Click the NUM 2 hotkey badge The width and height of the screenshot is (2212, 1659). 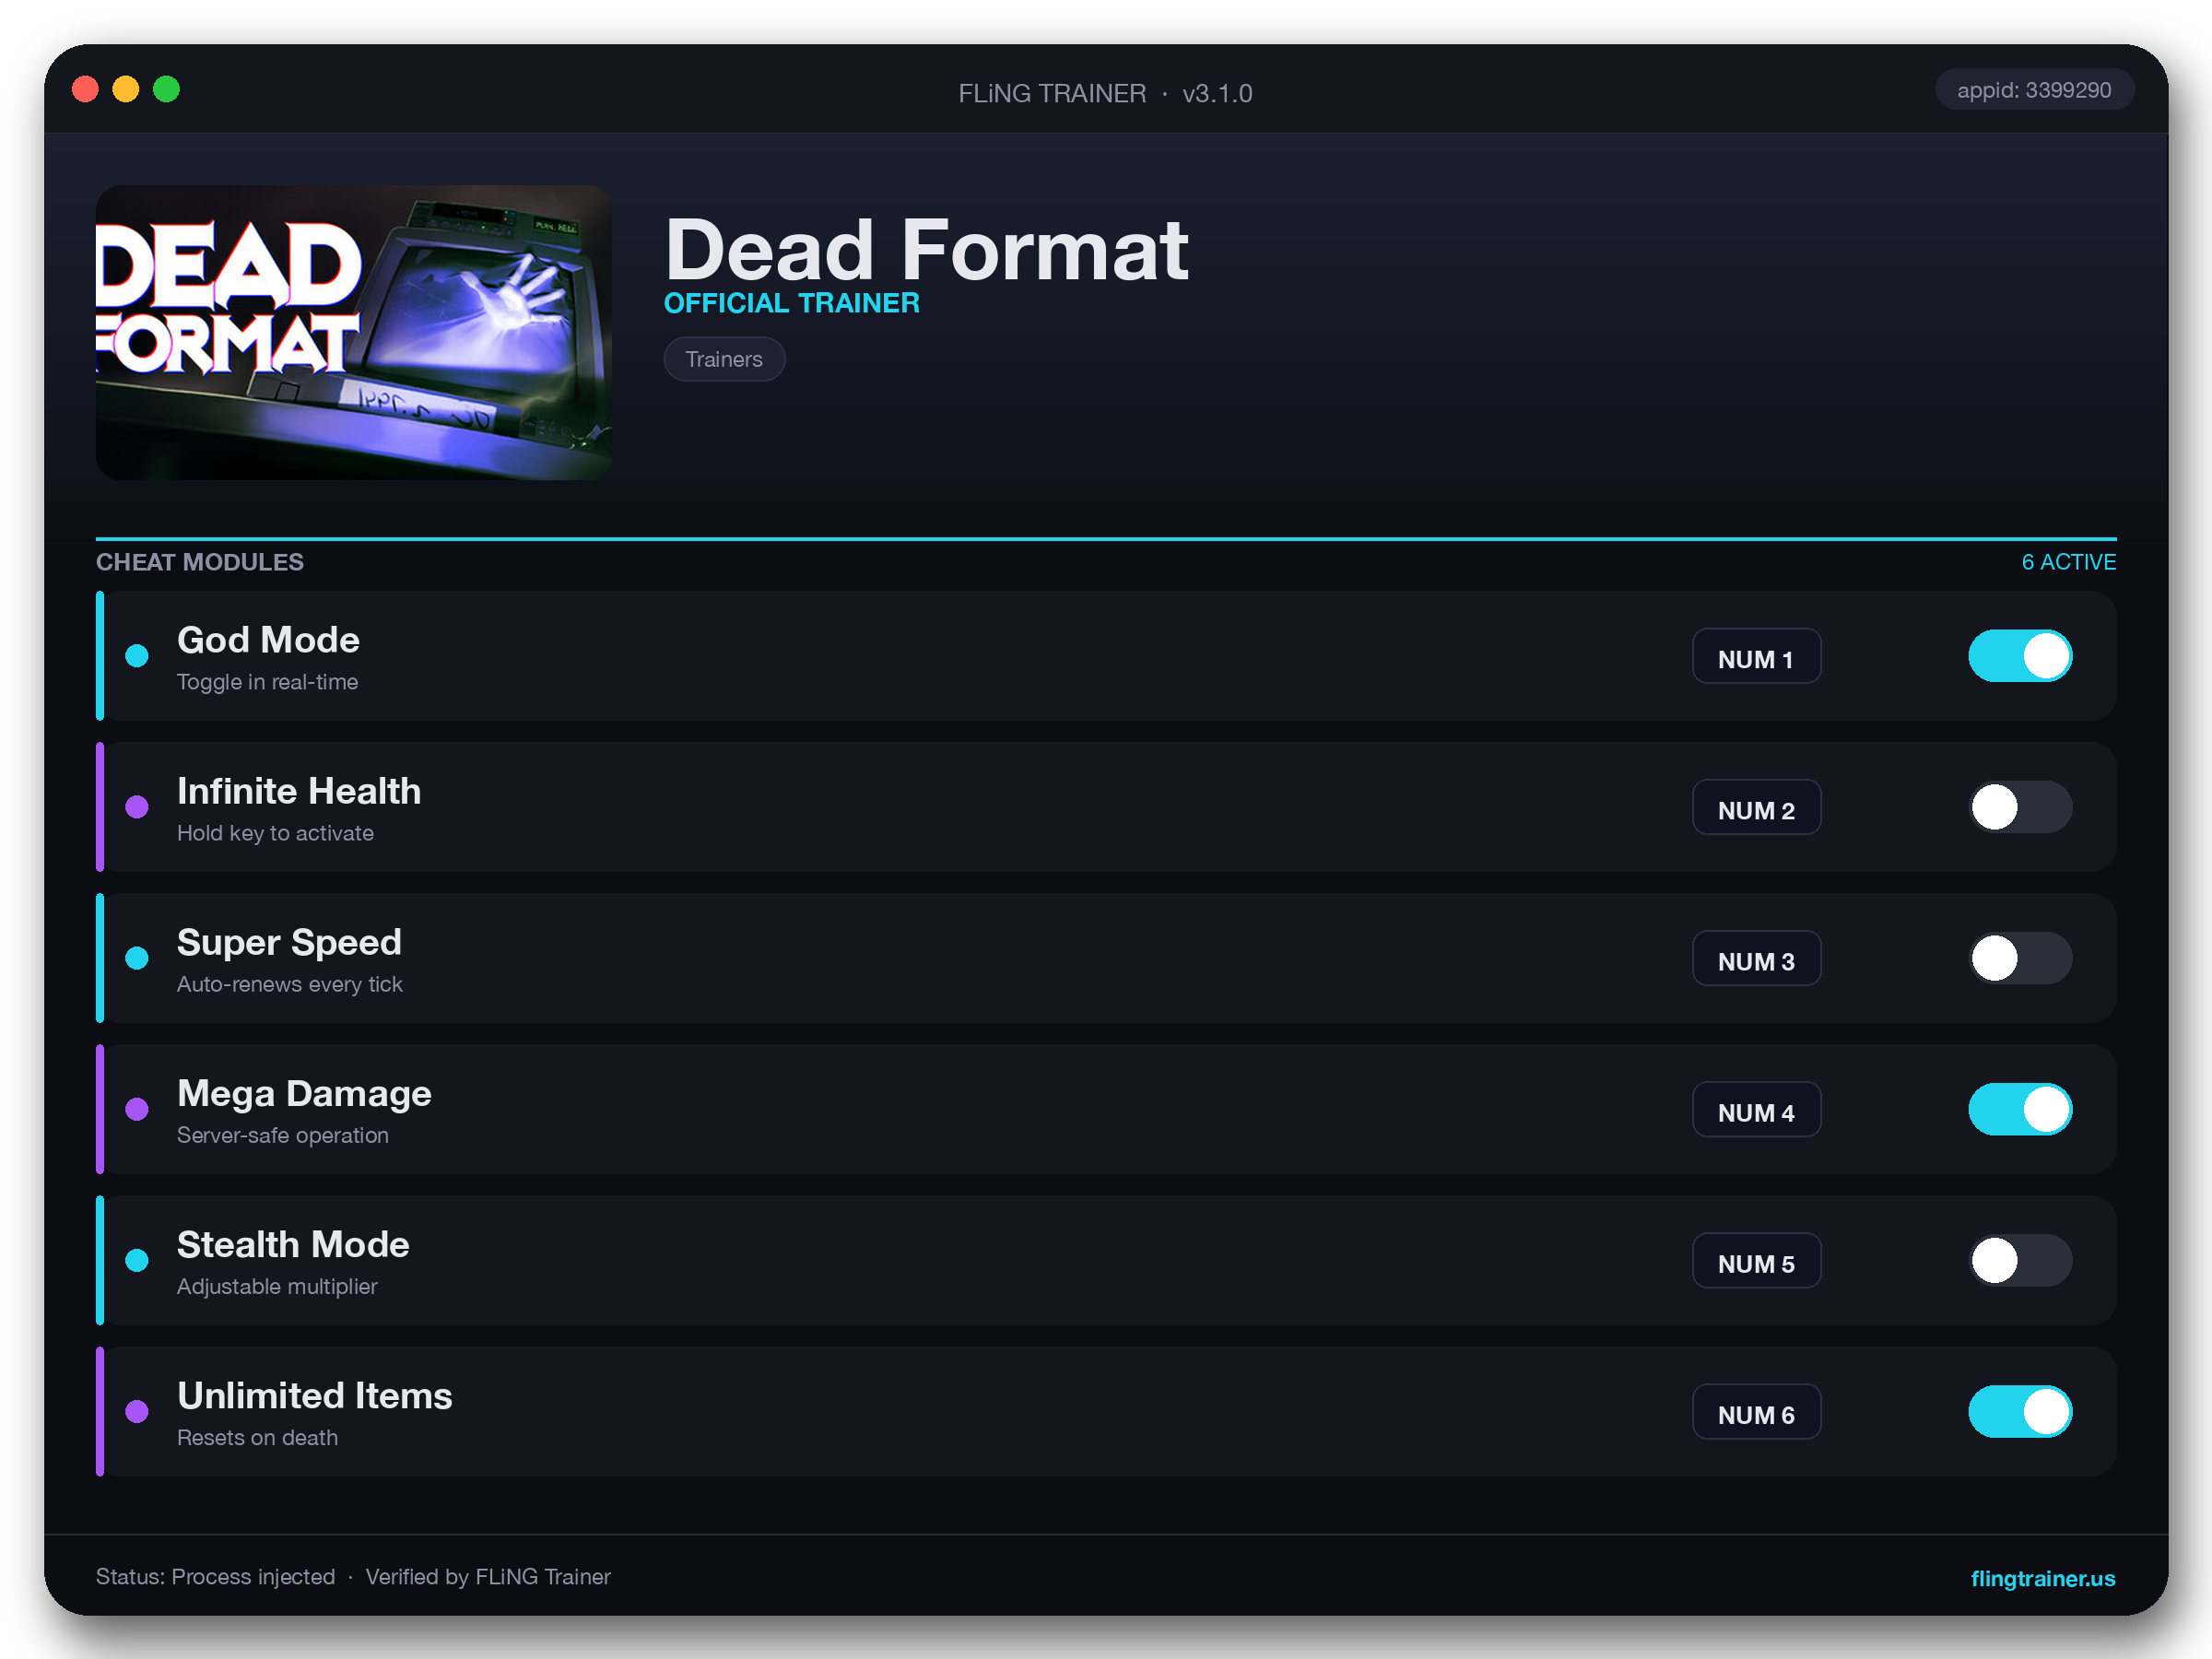click(1756, 807)
